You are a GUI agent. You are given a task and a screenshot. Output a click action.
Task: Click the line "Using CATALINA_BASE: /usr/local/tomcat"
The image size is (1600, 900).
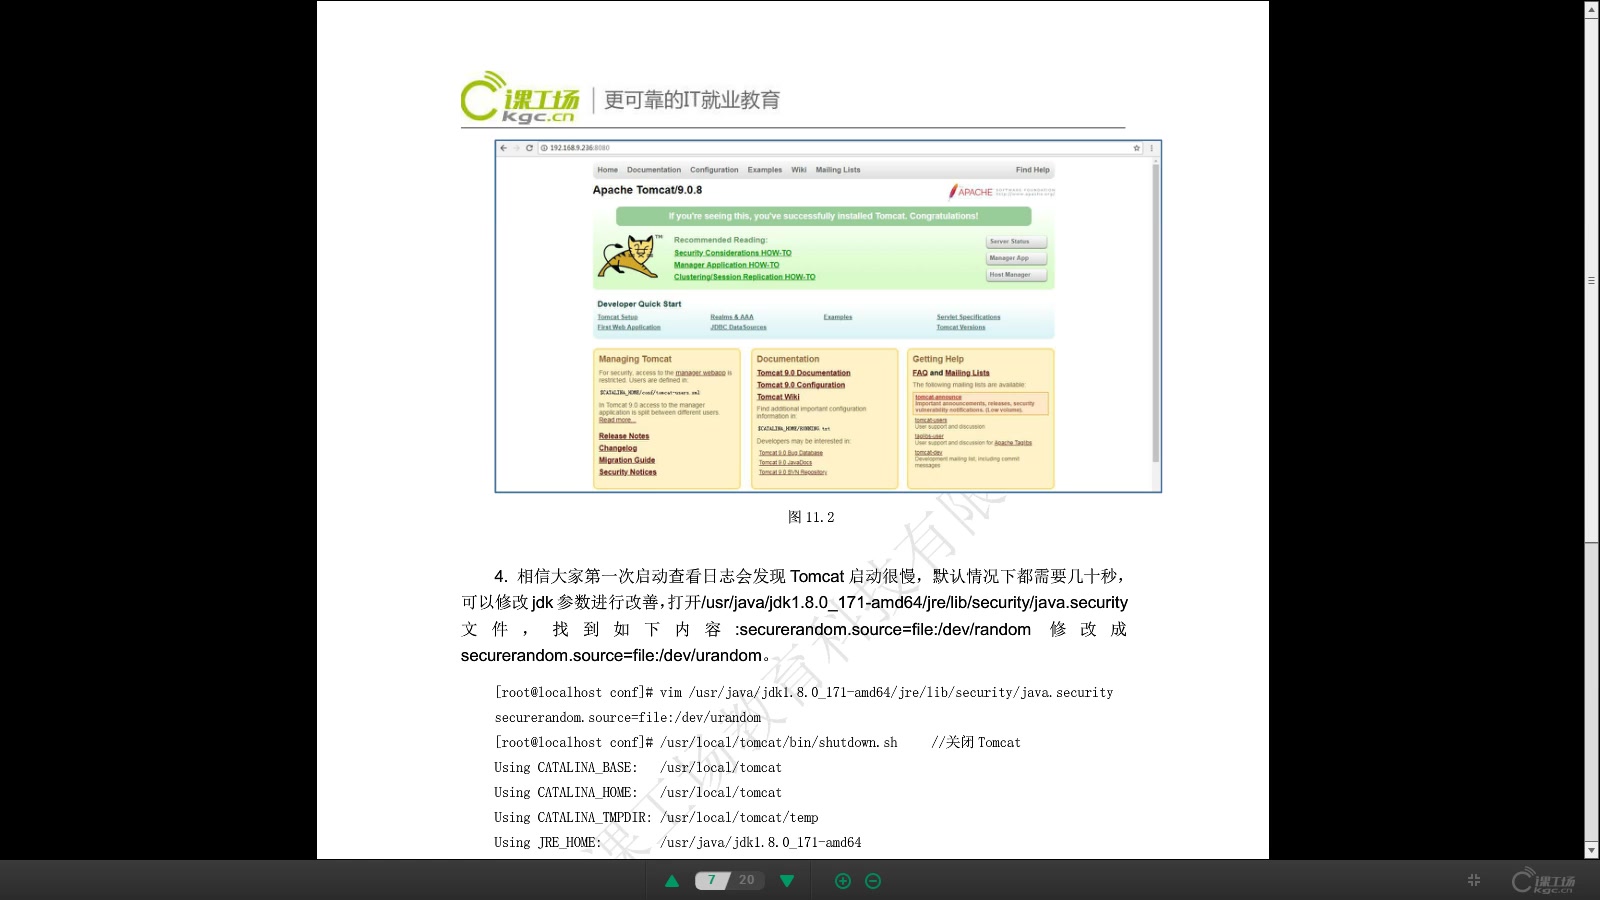click(x=638, y=768)
